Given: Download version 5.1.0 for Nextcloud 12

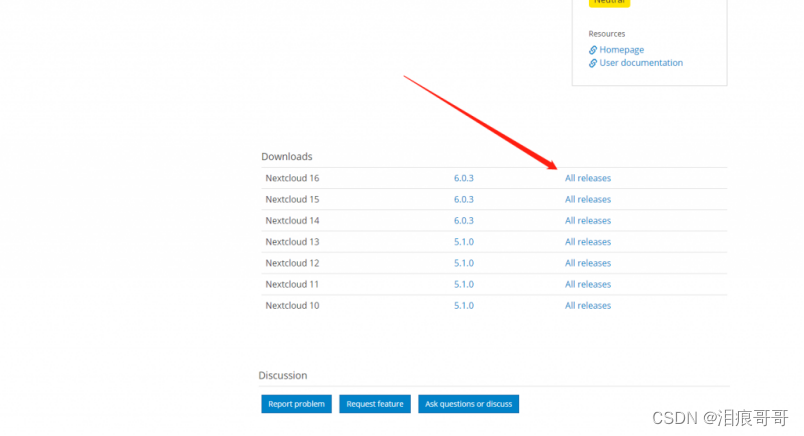Looking at the screenshot, I should [x=464, y=263].
